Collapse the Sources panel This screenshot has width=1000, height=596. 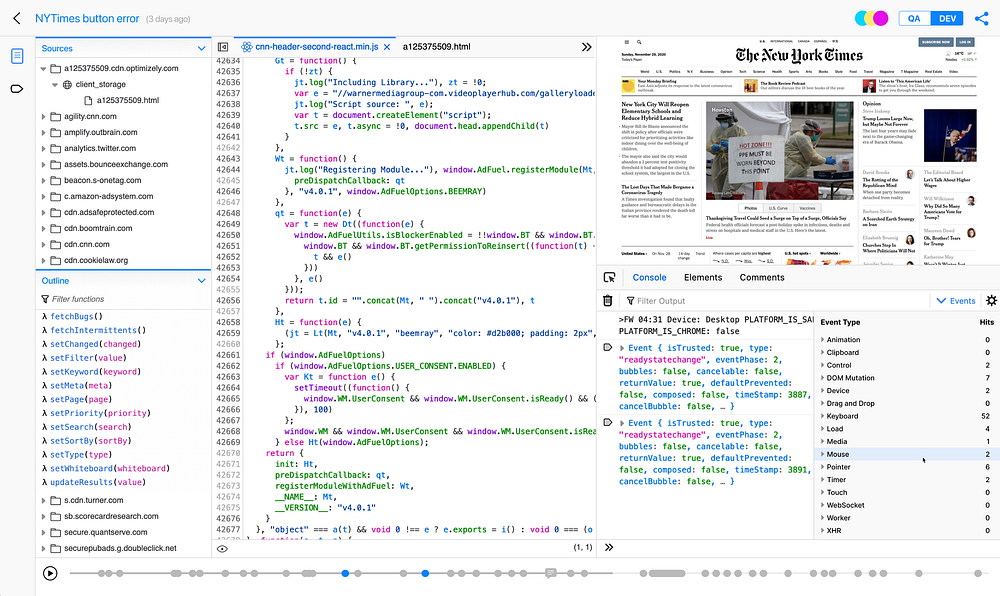coord(202,48)
